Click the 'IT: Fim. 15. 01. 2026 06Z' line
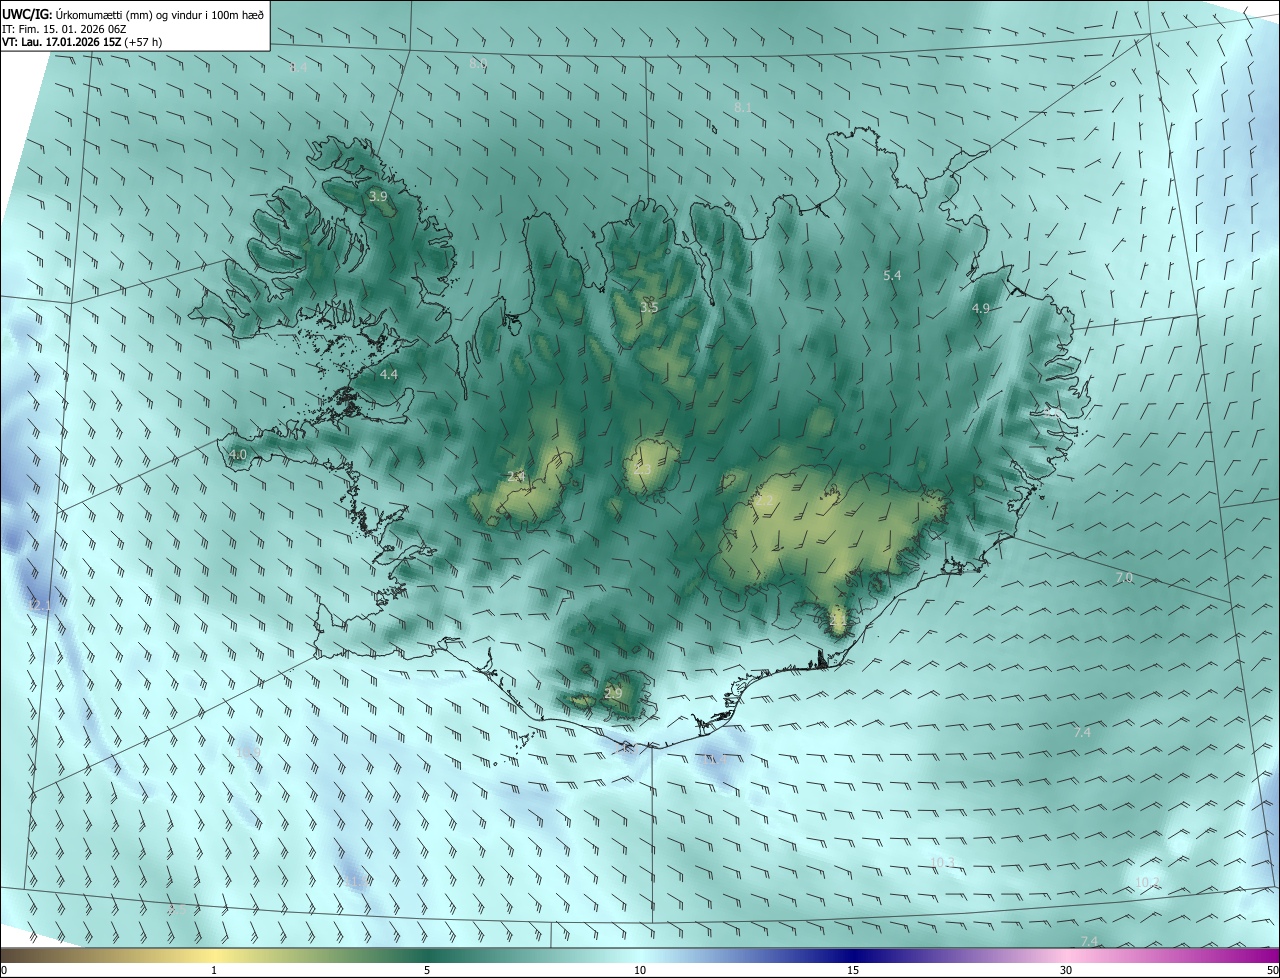The width and height of the screenshot is (1280, 978). [x=64, y=28]
